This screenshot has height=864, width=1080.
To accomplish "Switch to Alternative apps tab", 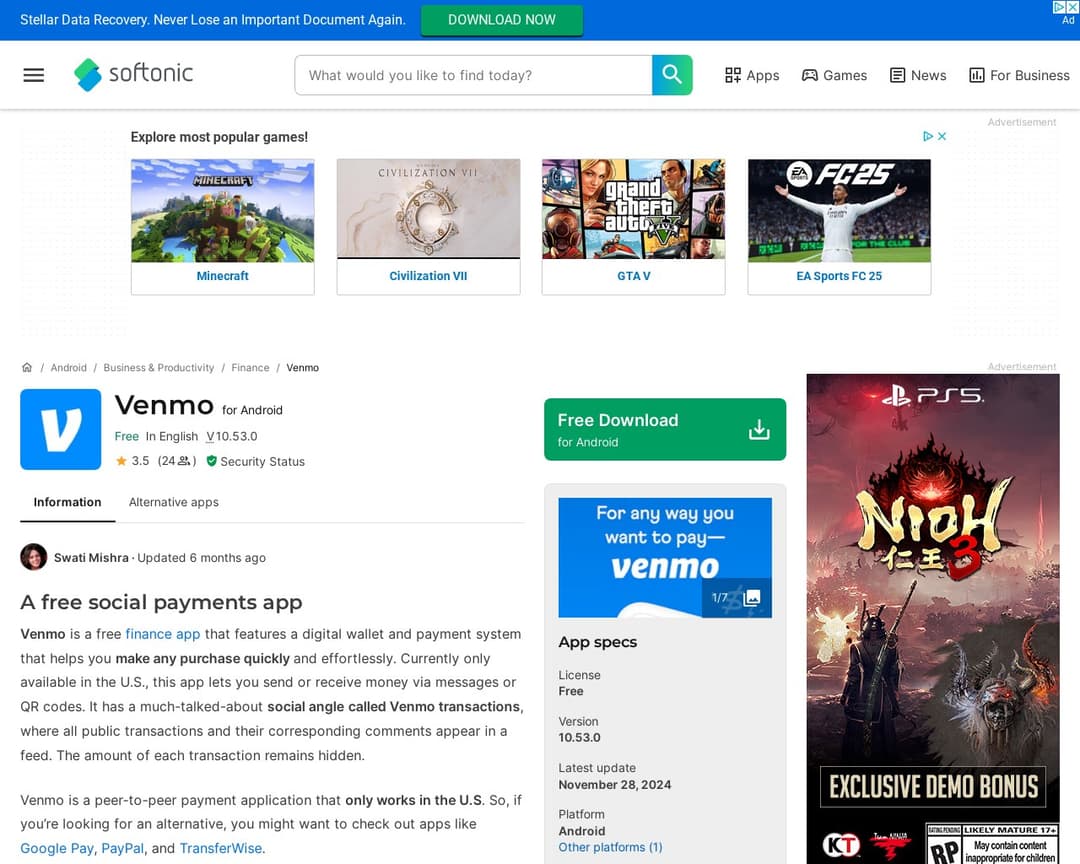I will coord(174,502).
